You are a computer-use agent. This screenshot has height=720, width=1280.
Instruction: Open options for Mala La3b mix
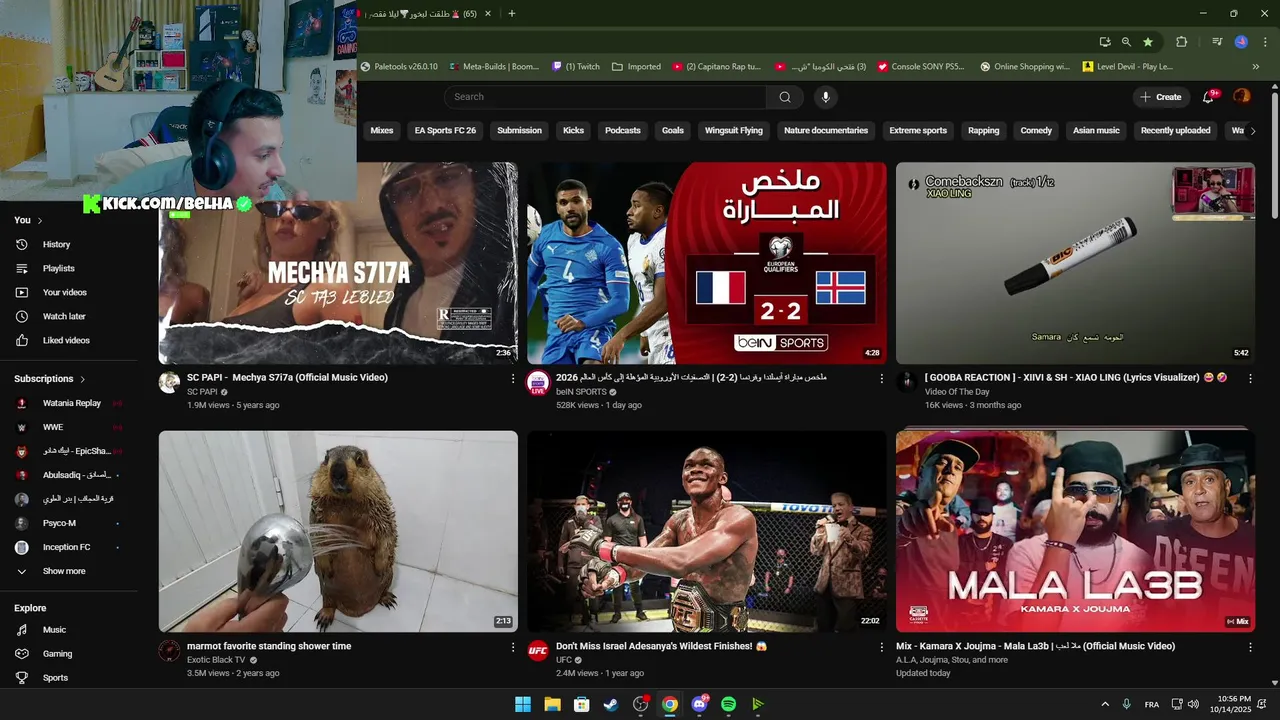1250,648
